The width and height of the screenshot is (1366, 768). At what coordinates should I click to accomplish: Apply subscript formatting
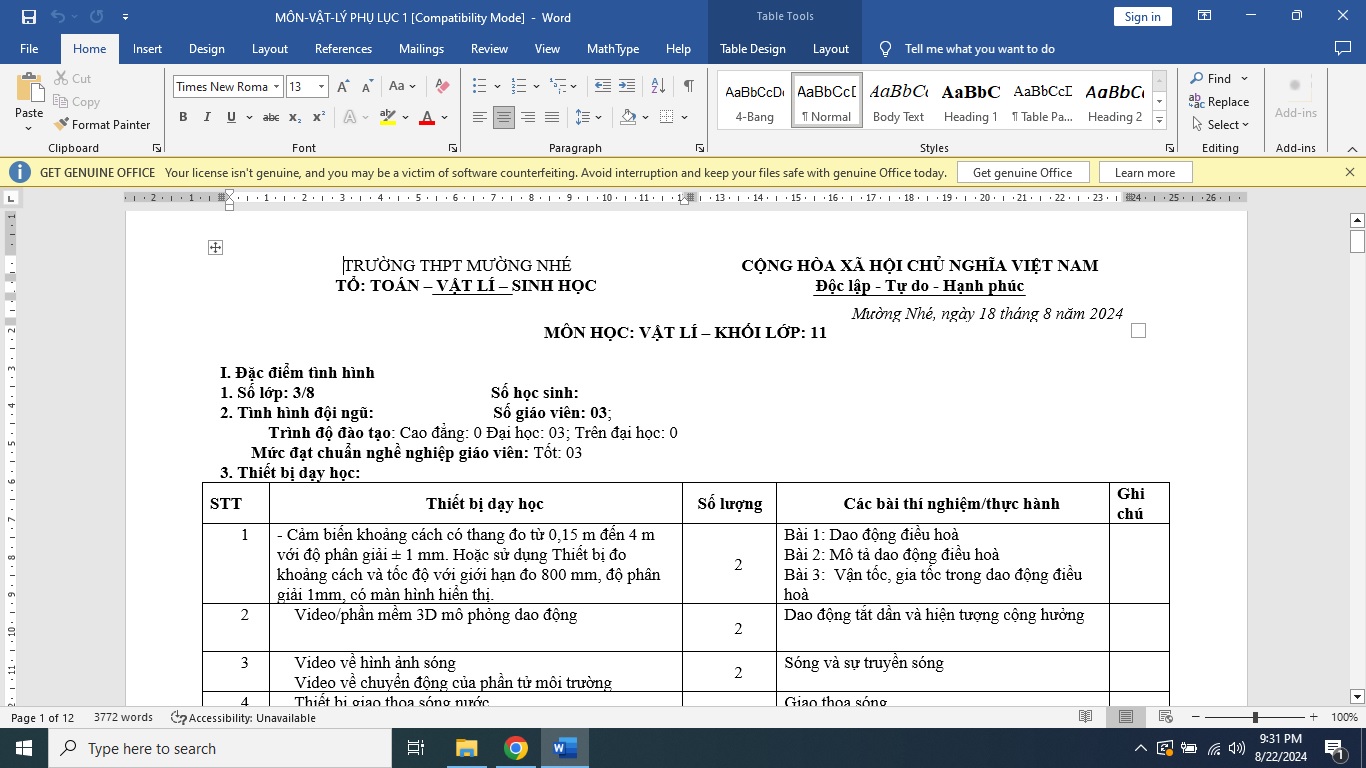[x=295, y=117]
